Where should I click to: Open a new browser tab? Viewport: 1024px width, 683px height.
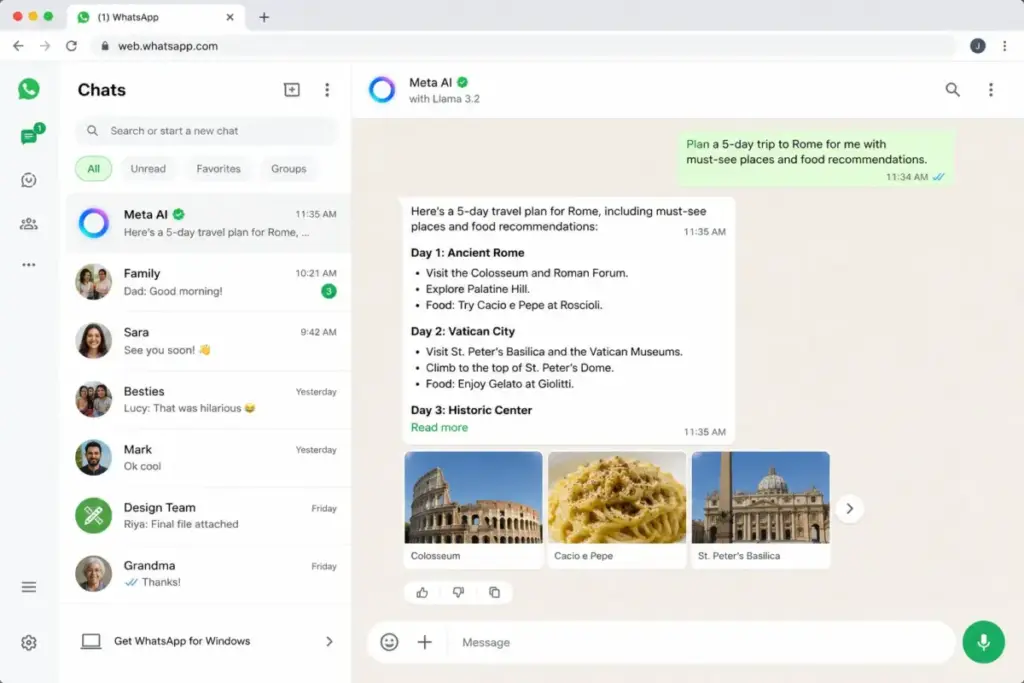click(264, 18)
